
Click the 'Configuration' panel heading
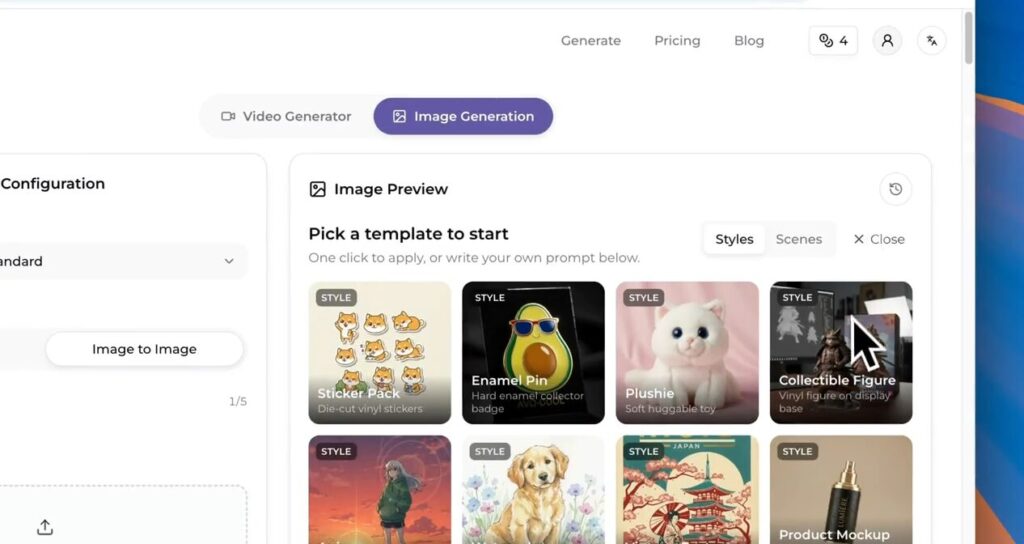pos(52,184)
